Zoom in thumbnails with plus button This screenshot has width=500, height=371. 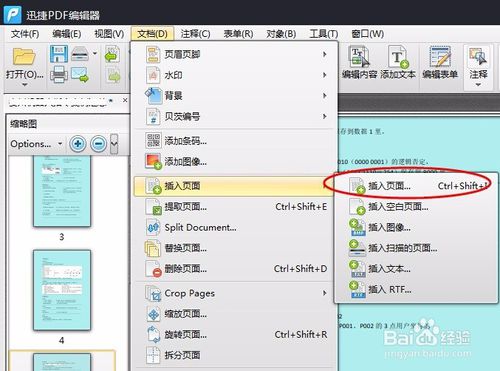[x=78, y=144]
